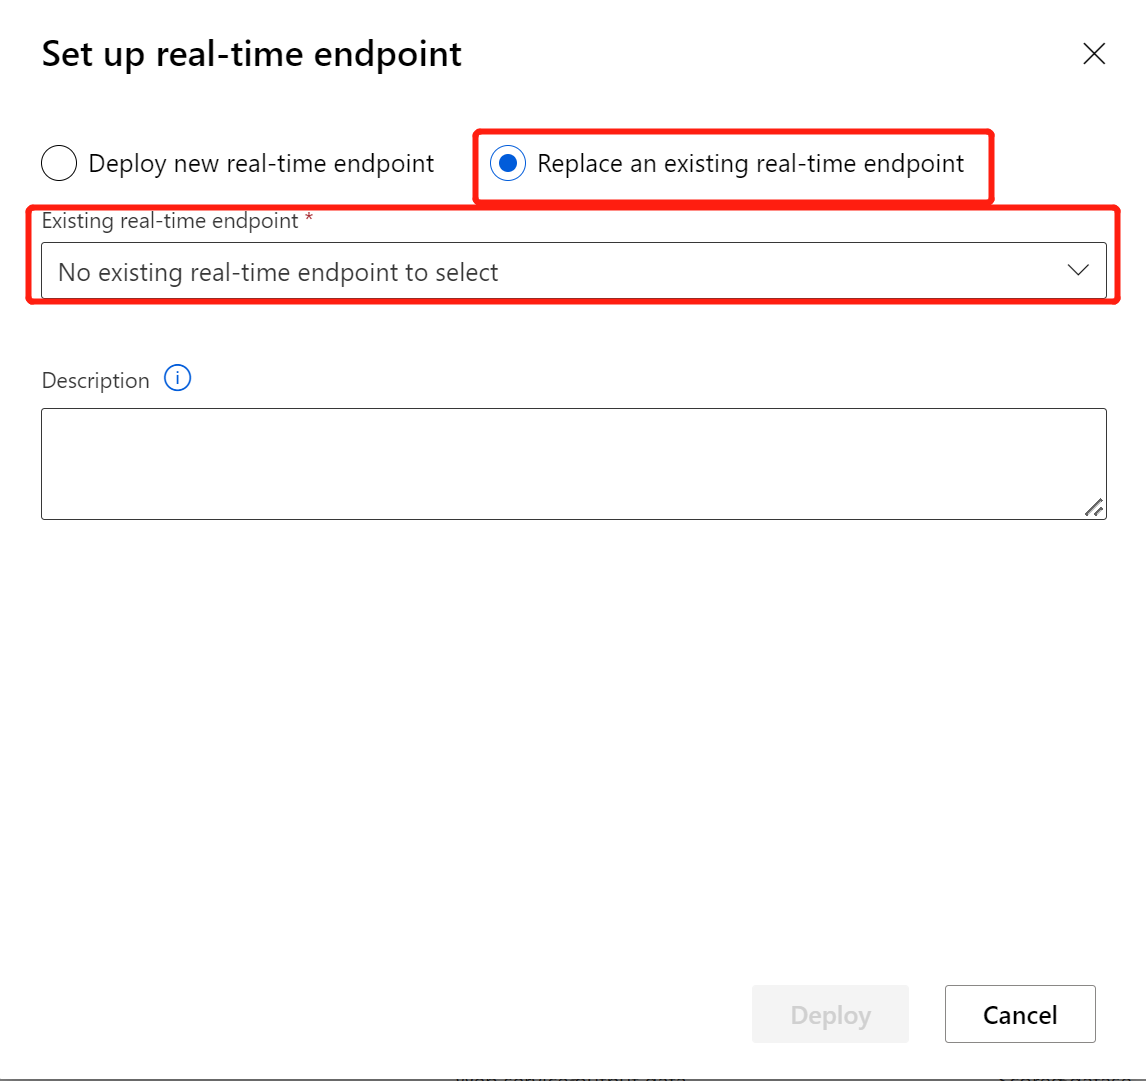The width and height of the screenshot is (1146, 1081).
Task: Close the dialog with the X icon
Action: point(1094,54)
